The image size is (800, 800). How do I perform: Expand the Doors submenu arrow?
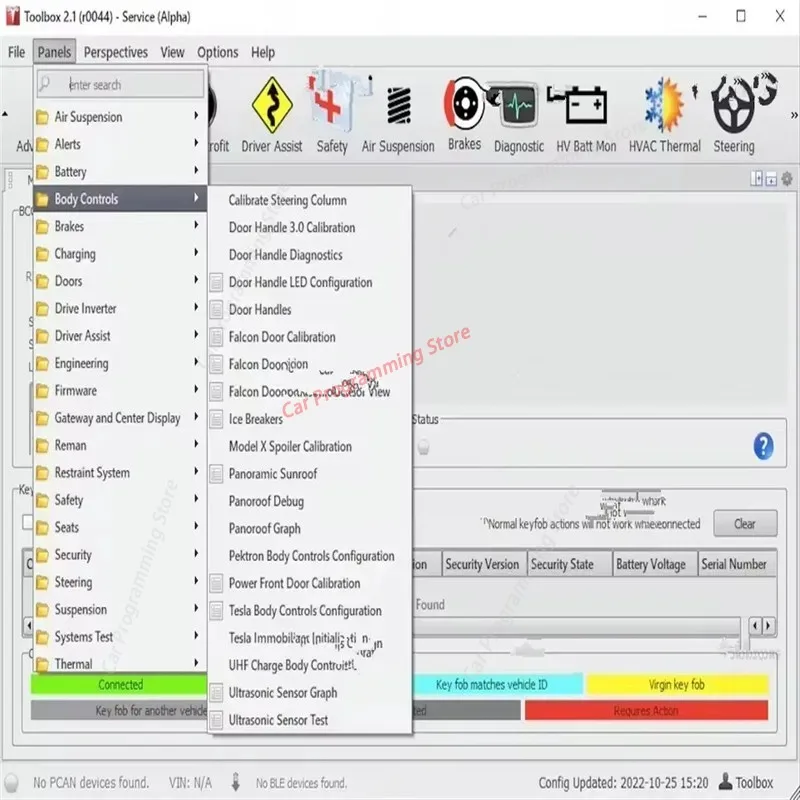point(196,279)
